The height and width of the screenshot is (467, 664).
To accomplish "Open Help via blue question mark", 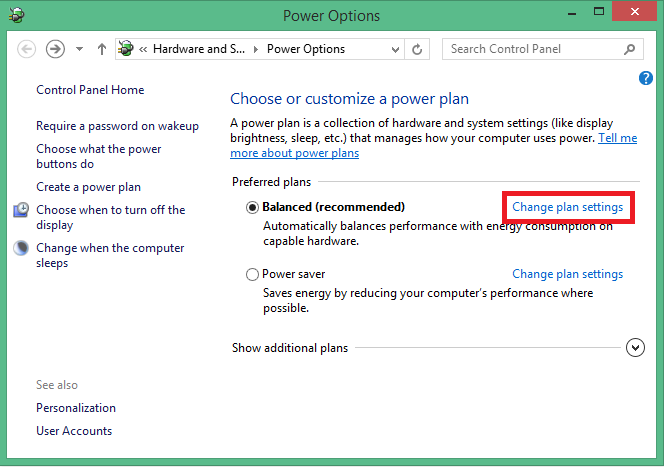I will [x=645, y=78].
